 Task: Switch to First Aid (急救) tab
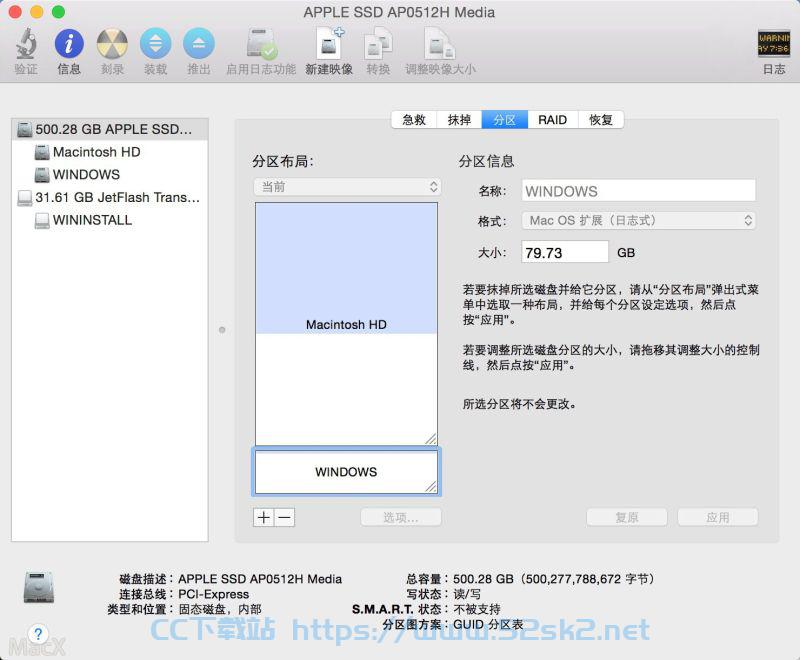[x=414, y=120]
